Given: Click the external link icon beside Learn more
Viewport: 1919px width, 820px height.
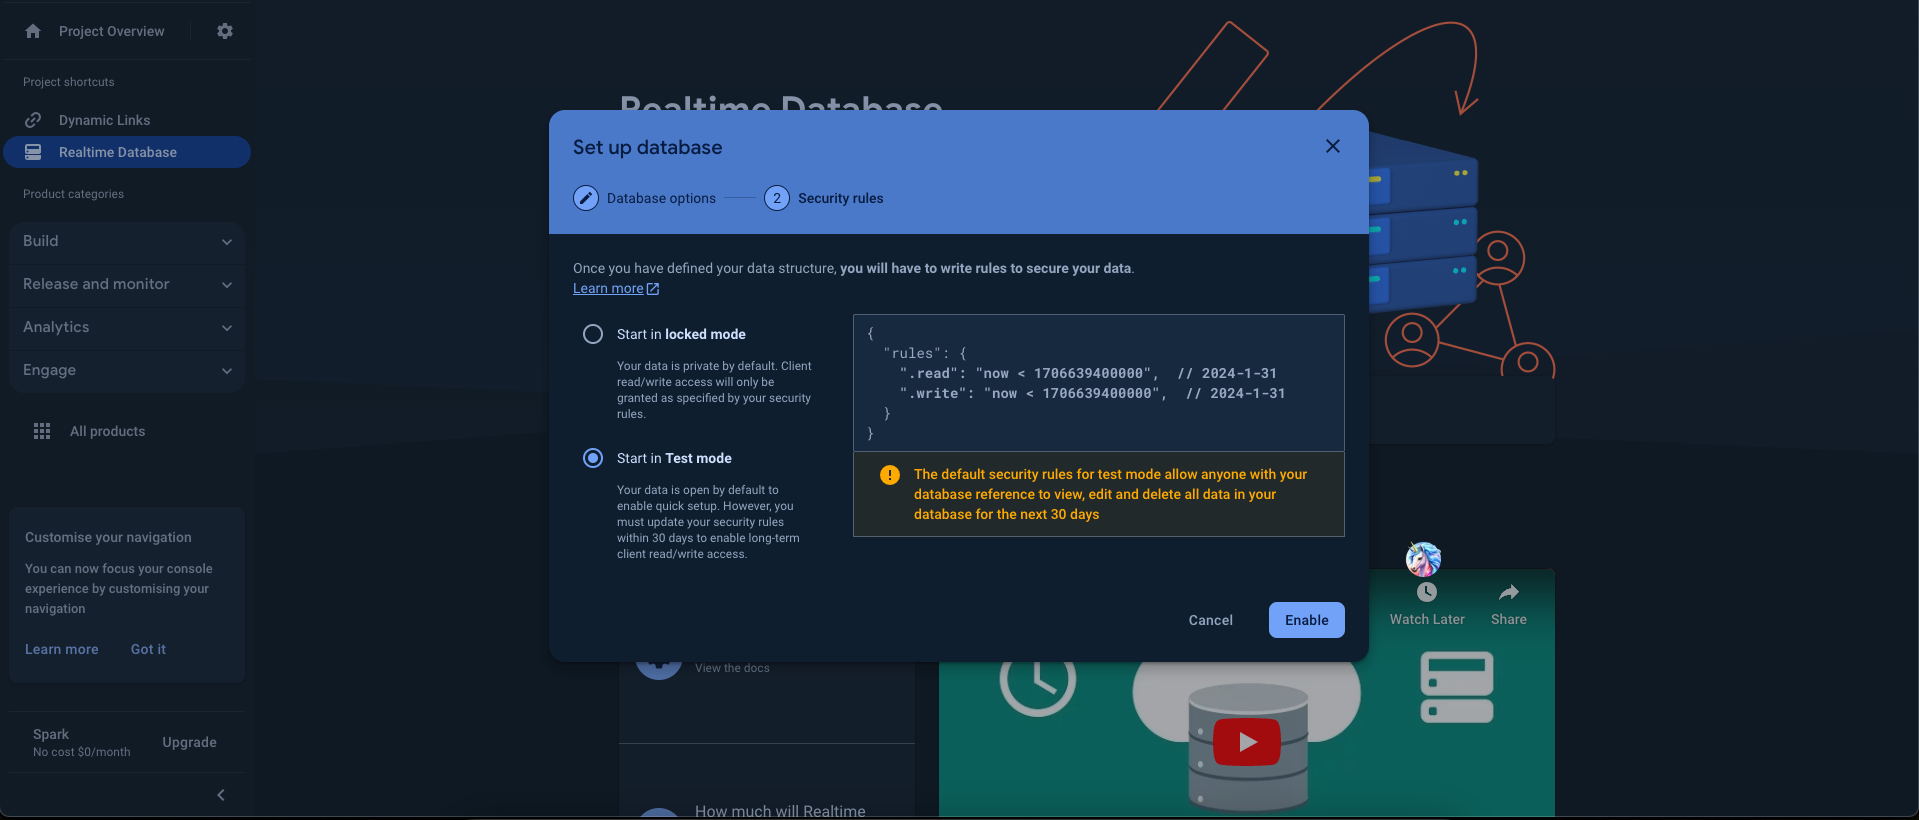Looking at the screenshot, I should 653,289.
